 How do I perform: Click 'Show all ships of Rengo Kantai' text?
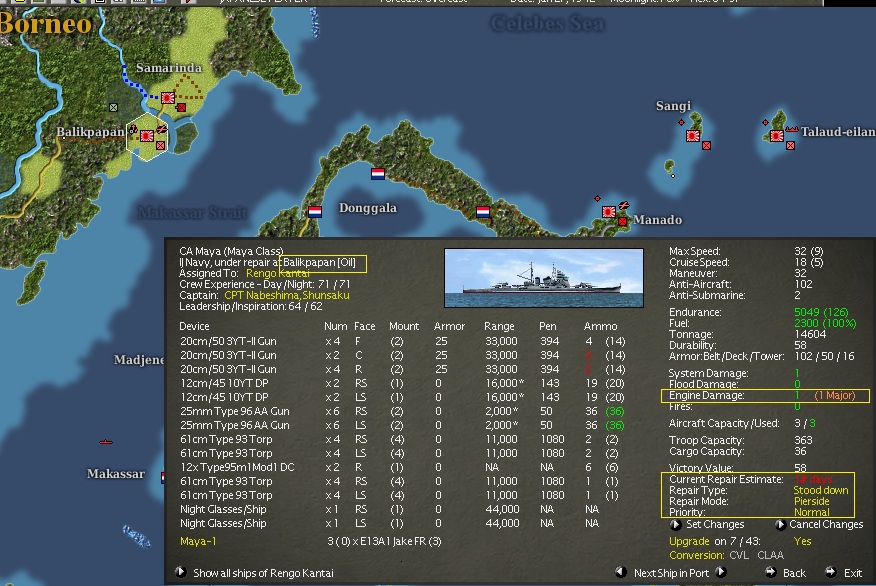point(263,573)
